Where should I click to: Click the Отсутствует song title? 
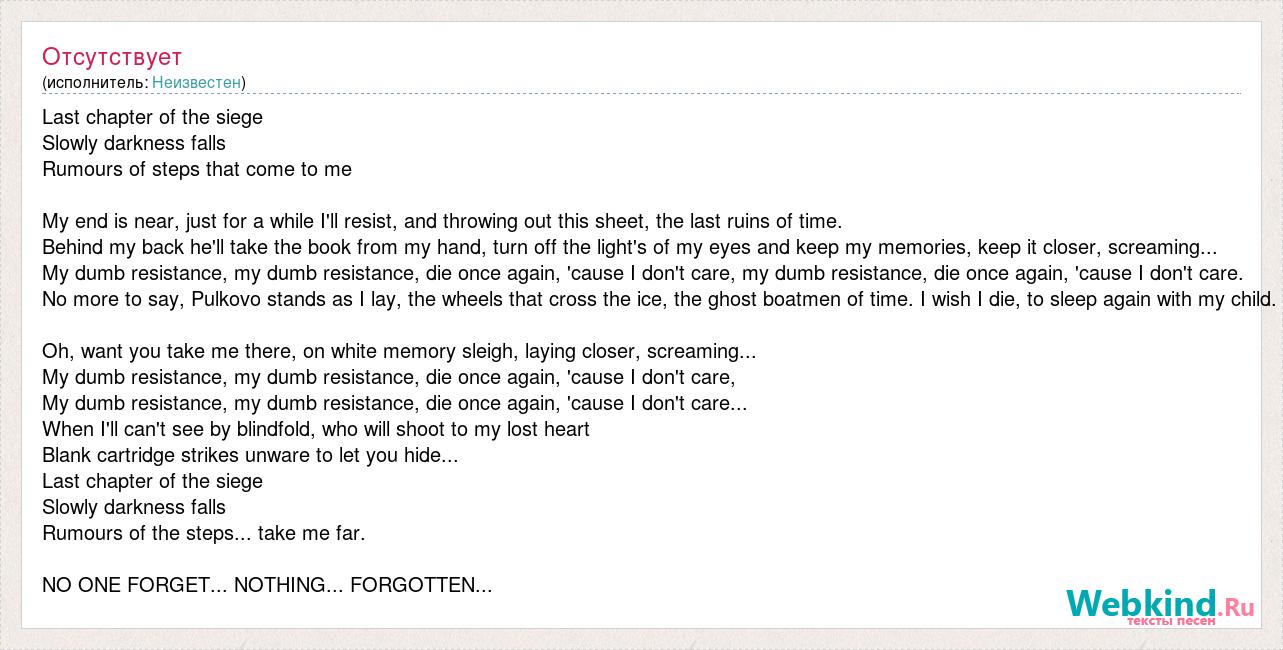[x=112, y=56]
